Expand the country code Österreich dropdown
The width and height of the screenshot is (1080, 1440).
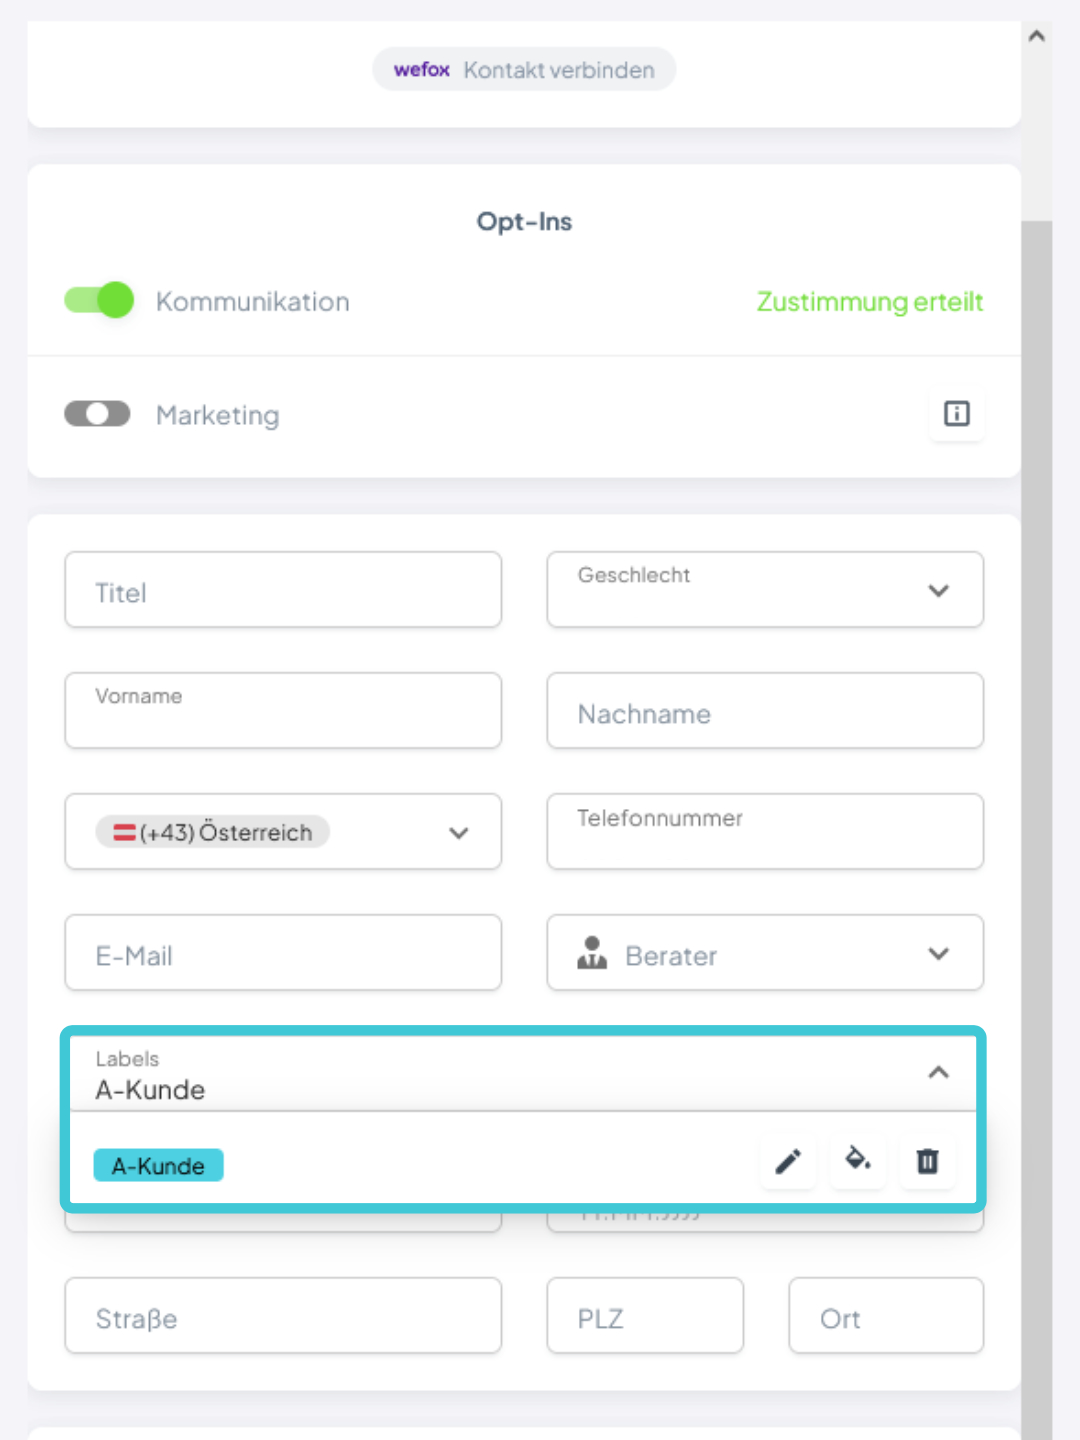click(283, 832)
